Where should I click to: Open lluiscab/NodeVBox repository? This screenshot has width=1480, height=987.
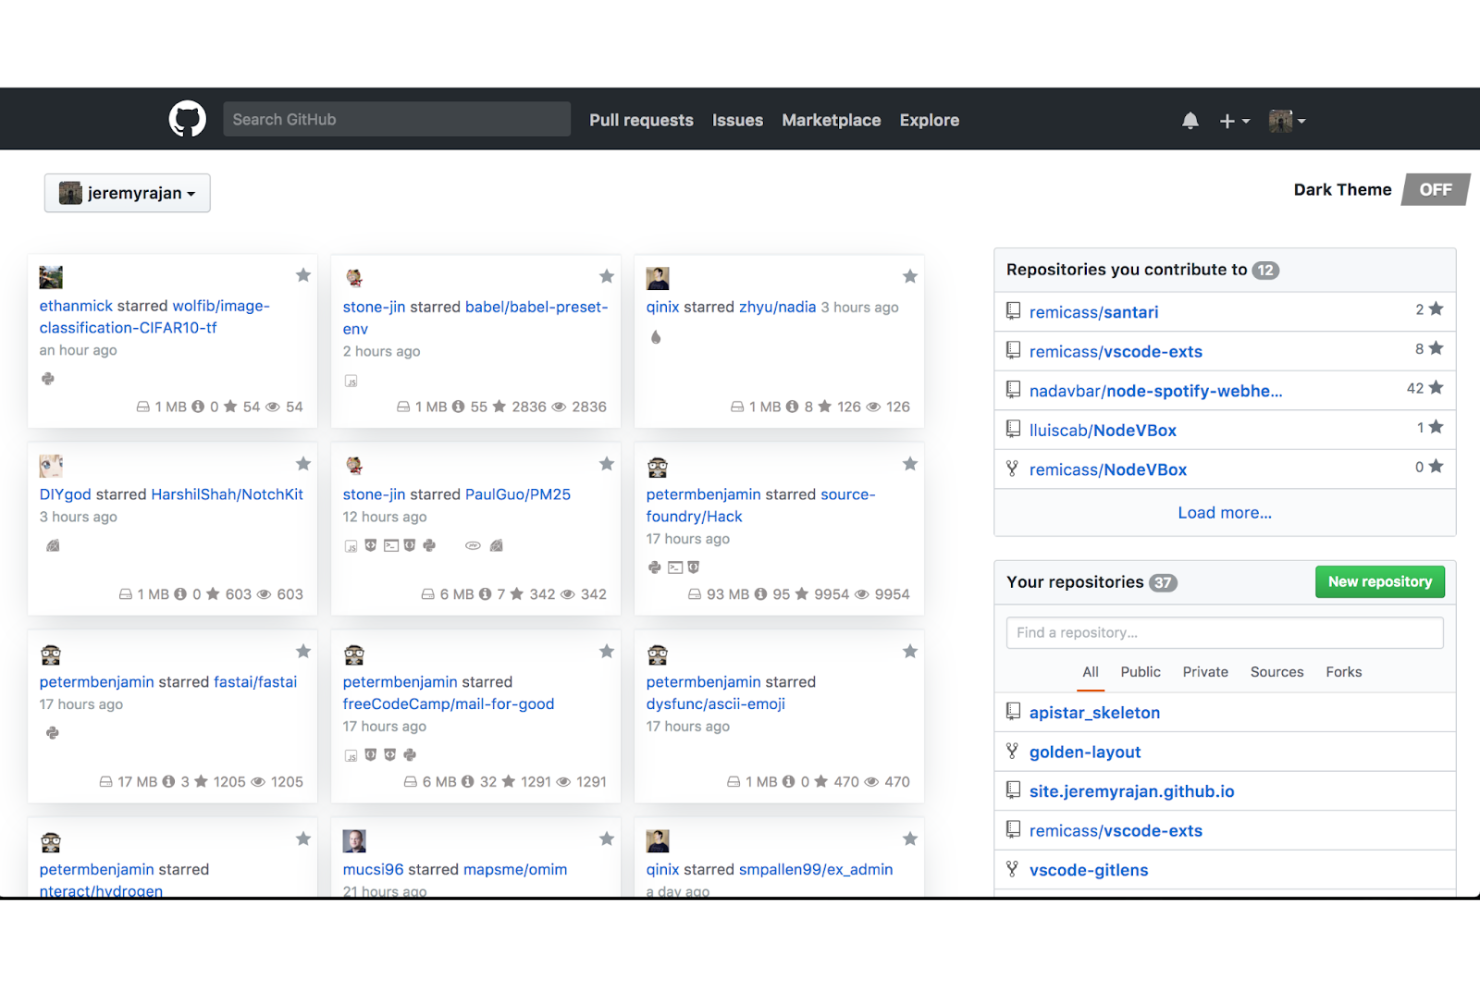coord(1103,430)
